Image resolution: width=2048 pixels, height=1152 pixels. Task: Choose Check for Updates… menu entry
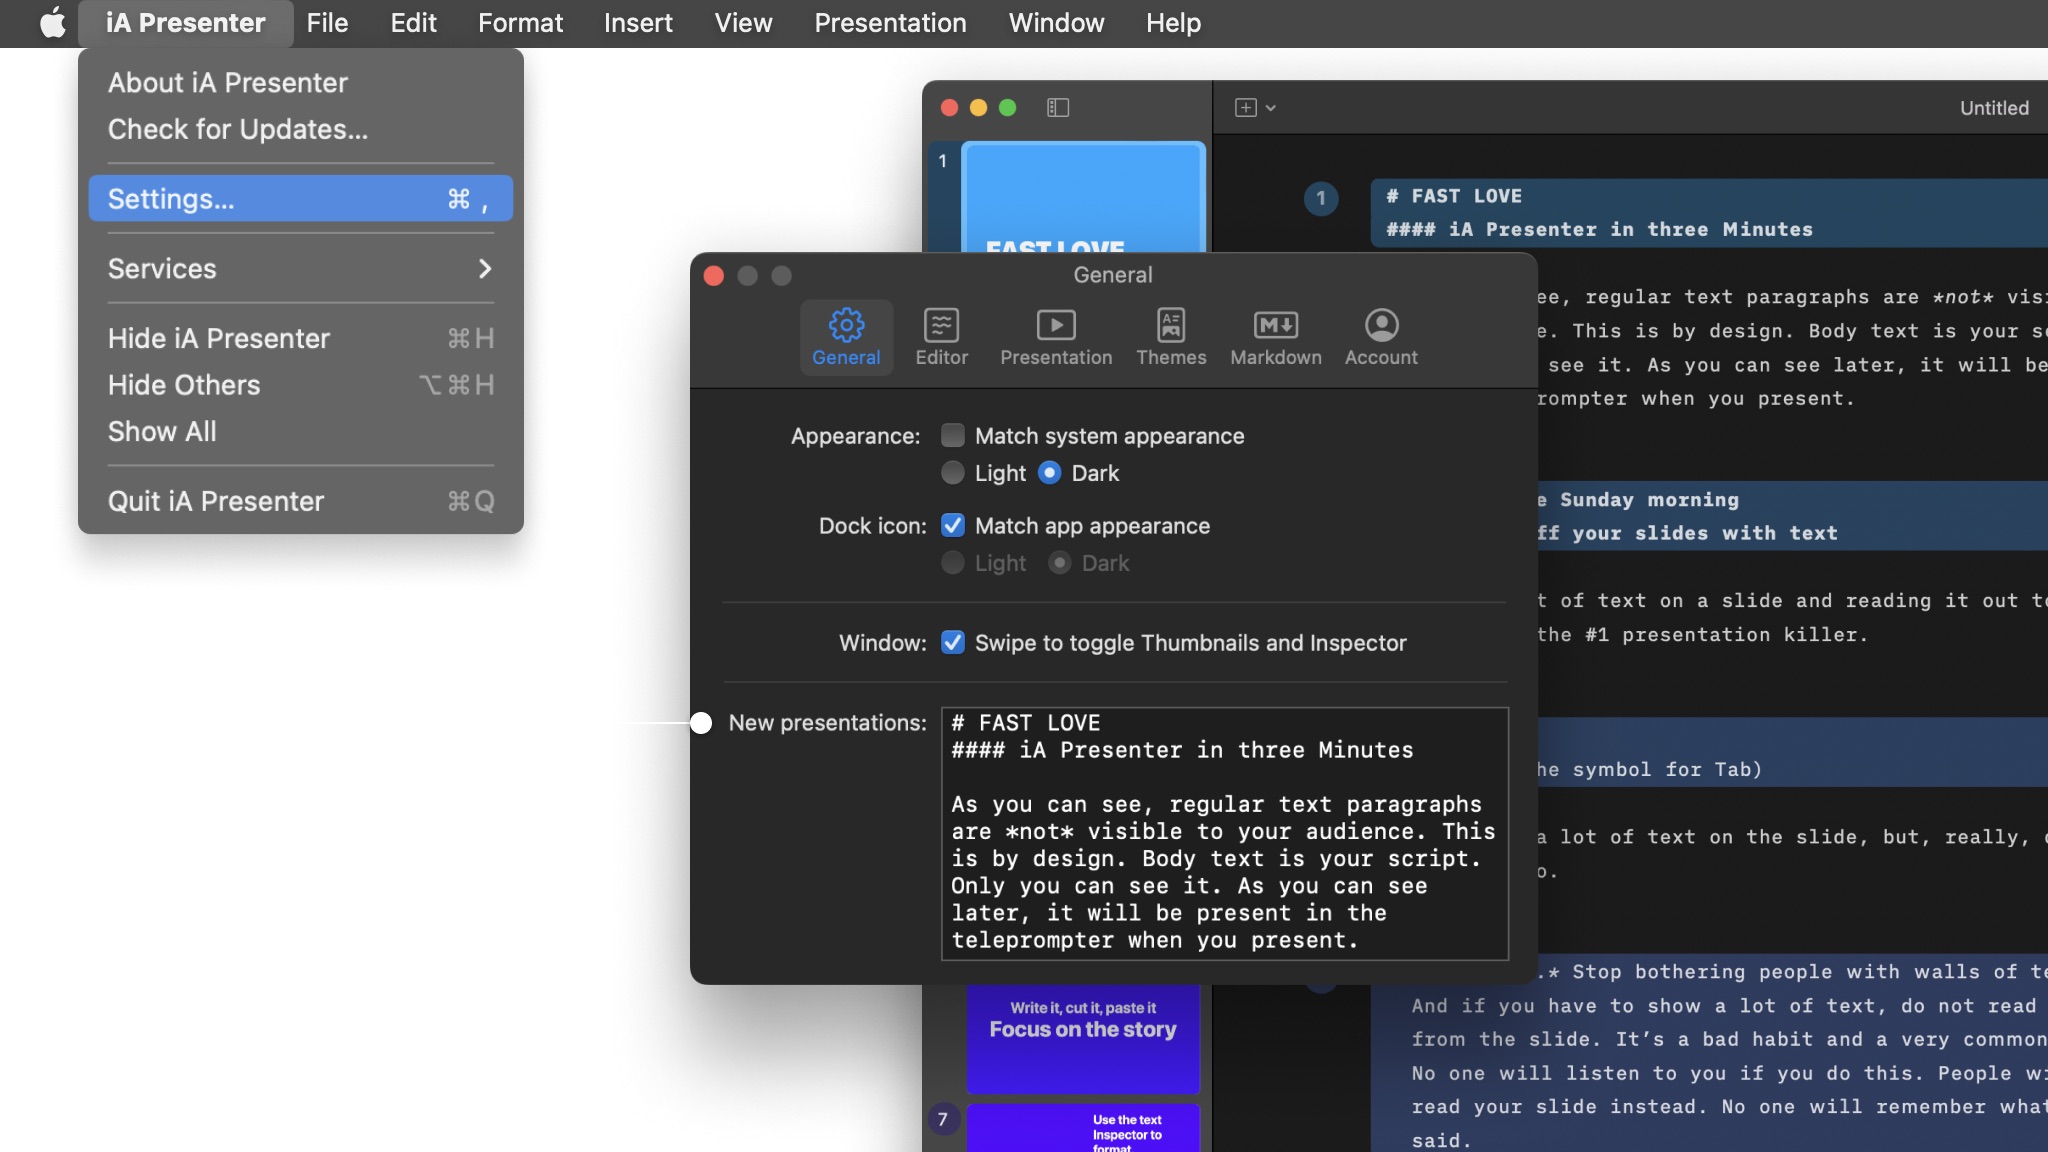[x=238, y=129]
